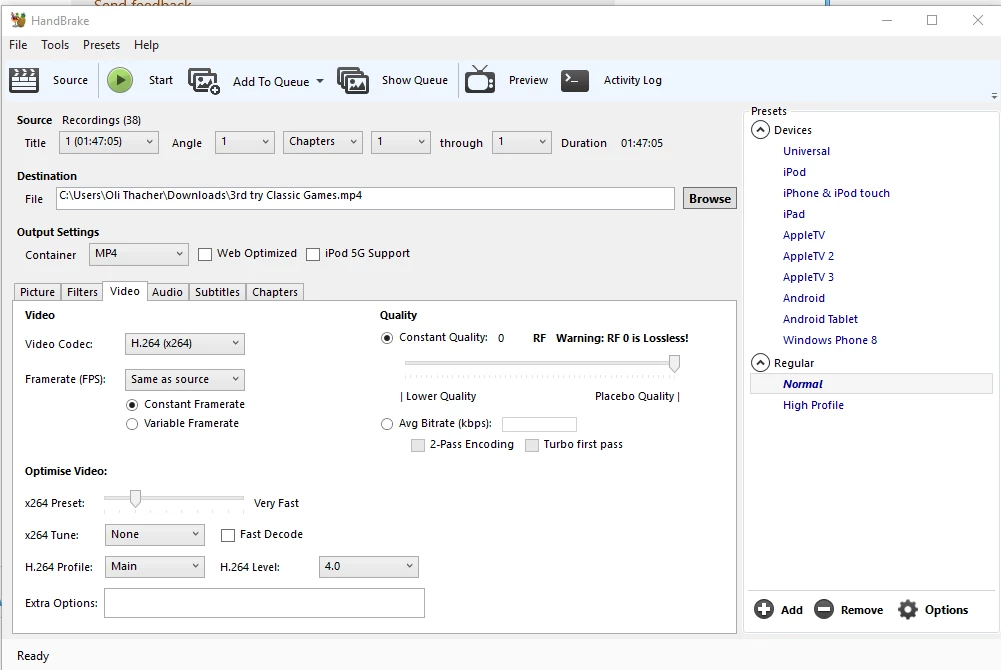Switch to the Chapters tab

275,292
